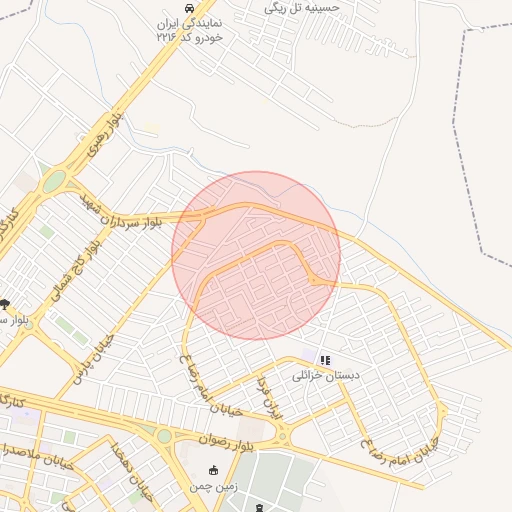512x512 pixels.
Task: Click the small roundabout below ایران فردا street
Action: [x=283, y=435]
